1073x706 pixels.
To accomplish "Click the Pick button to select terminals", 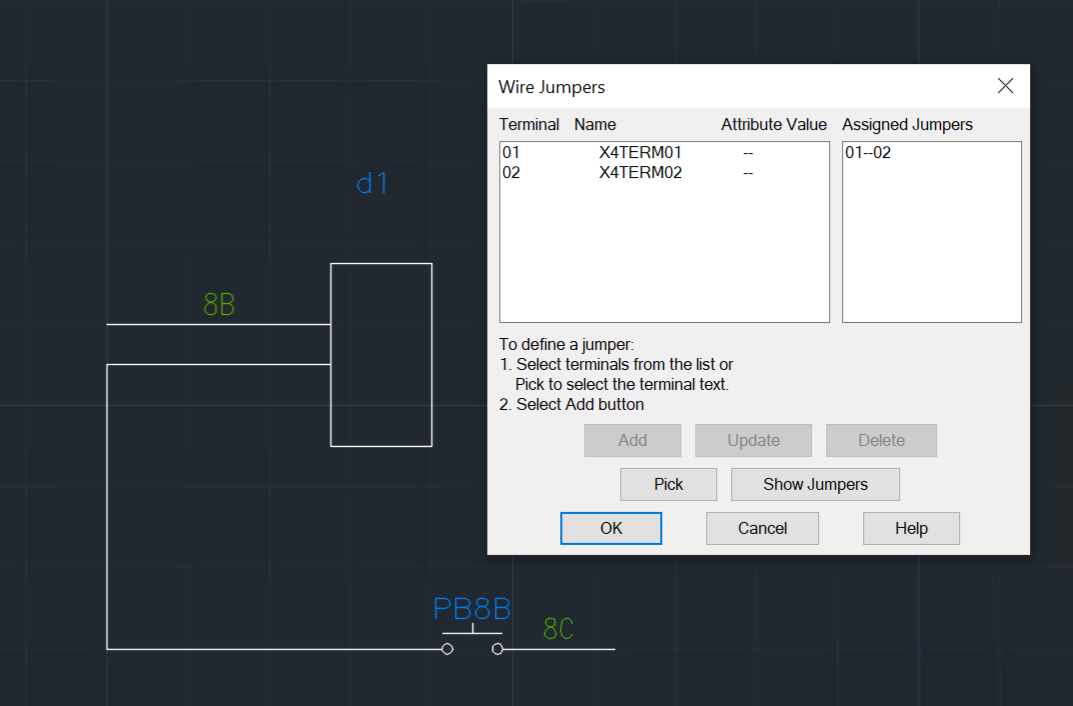I will [668, 484].
